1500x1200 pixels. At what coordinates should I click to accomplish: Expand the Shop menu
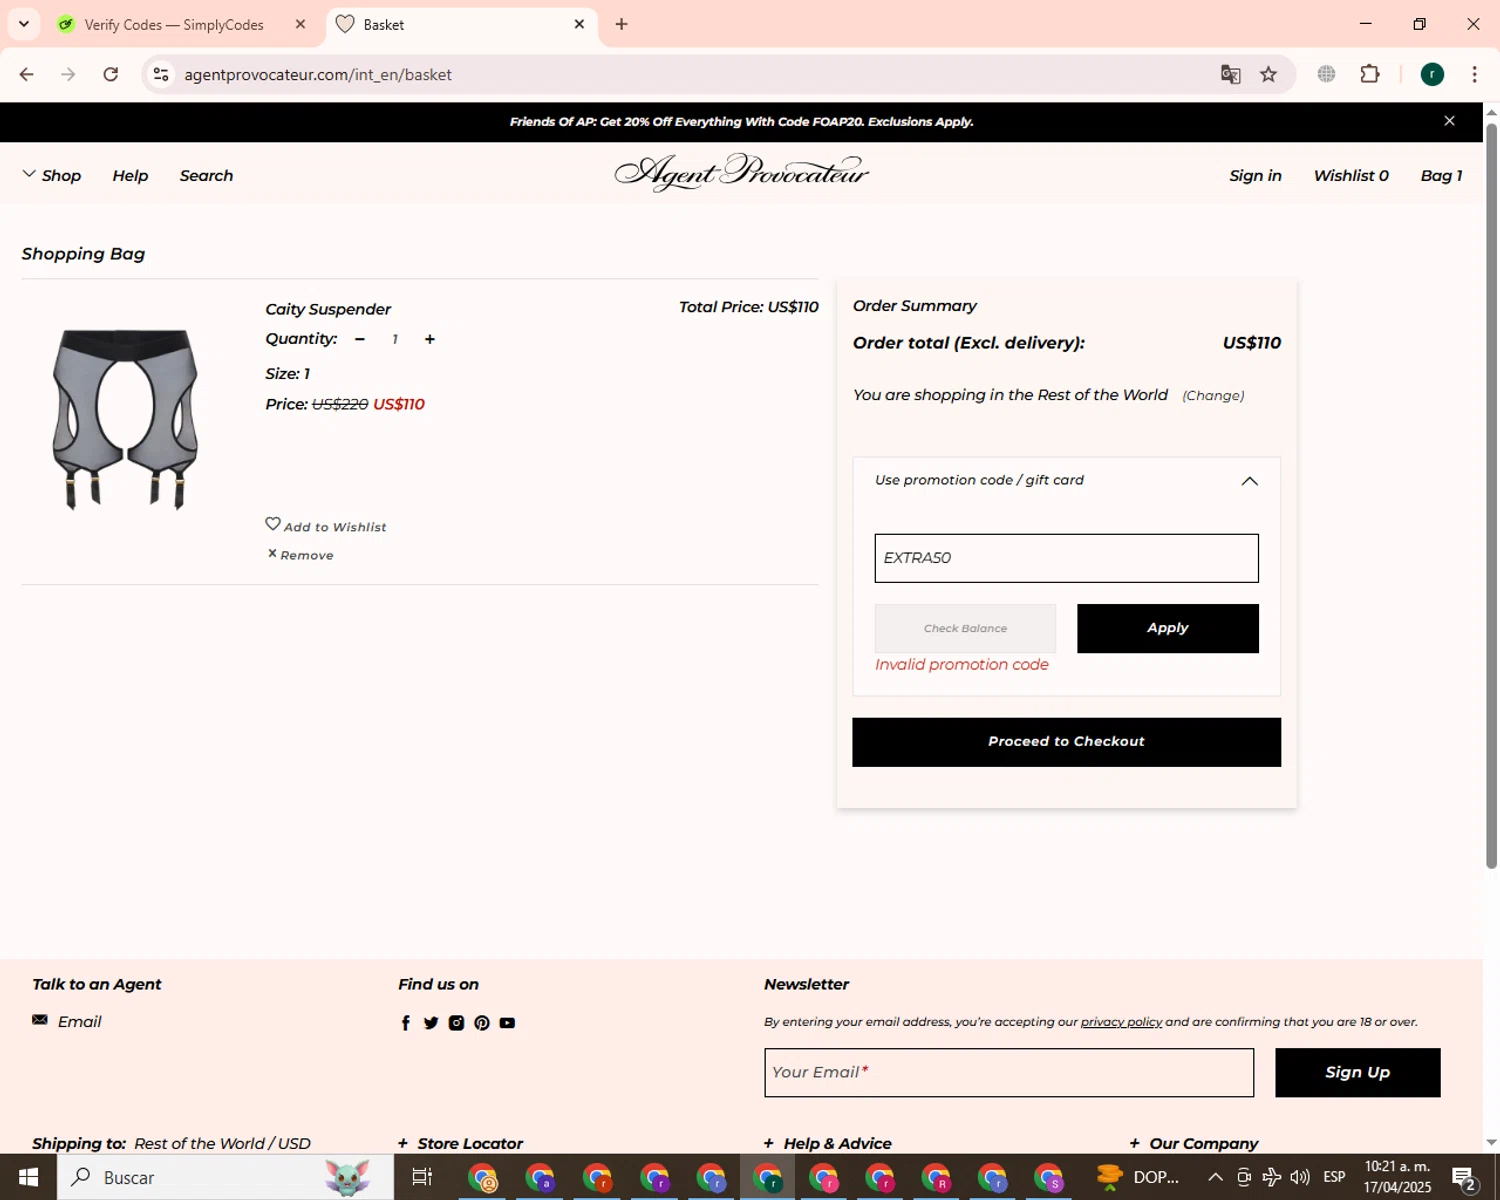coord(52,175)
